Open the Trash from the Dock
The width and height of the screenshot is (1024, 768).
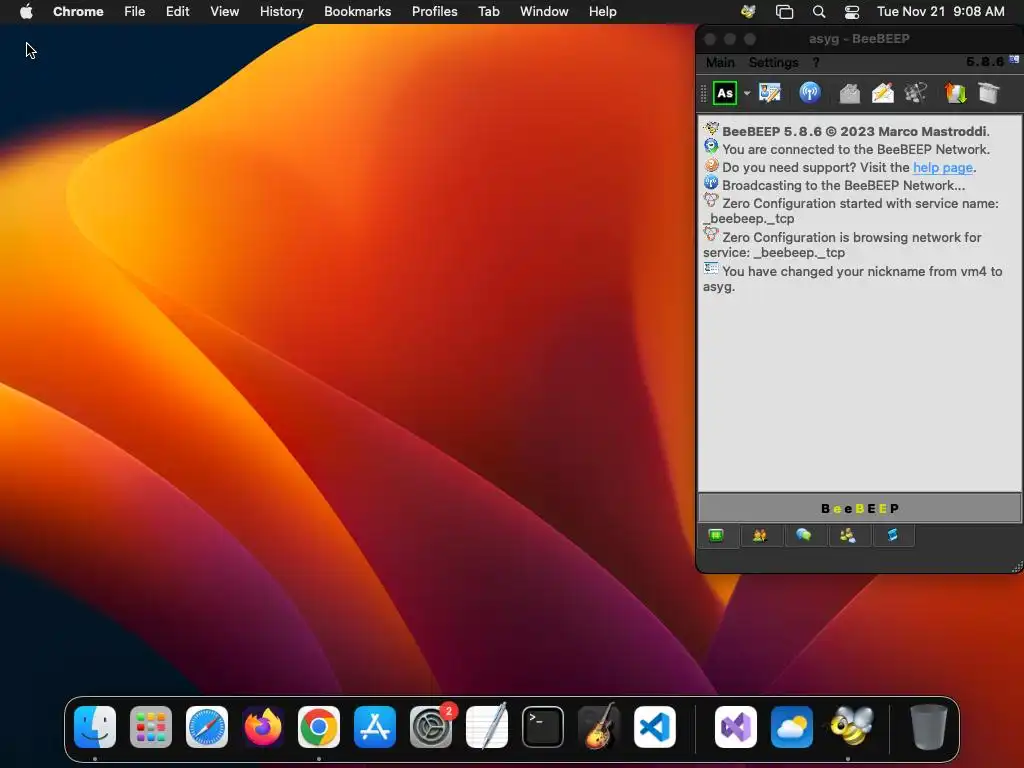pos(928,727)
